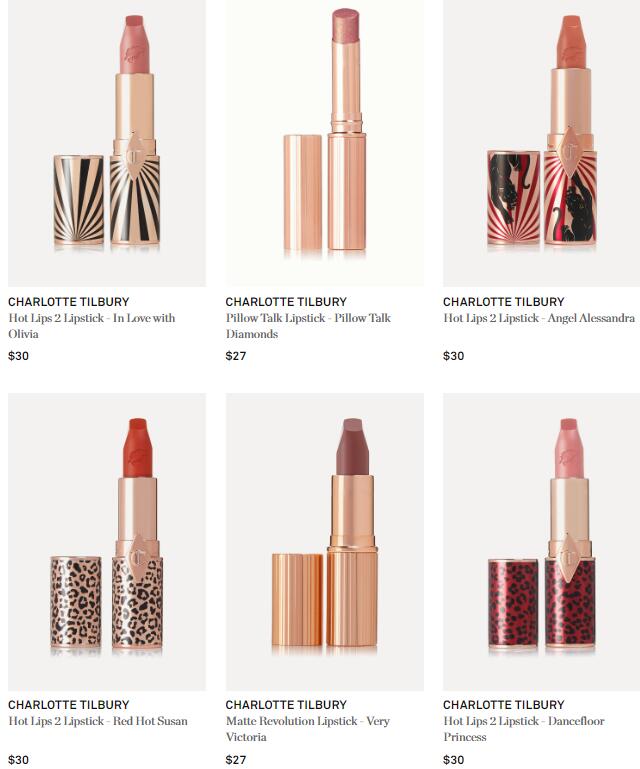Open the Very Victoria matte lipstick image
The image size is (640, 769).
325,541
